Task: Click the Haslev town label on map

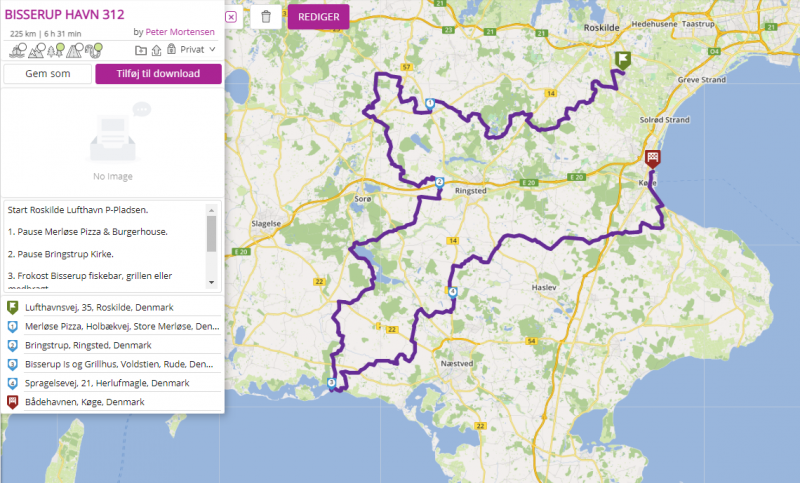Action: click(544, 288)
